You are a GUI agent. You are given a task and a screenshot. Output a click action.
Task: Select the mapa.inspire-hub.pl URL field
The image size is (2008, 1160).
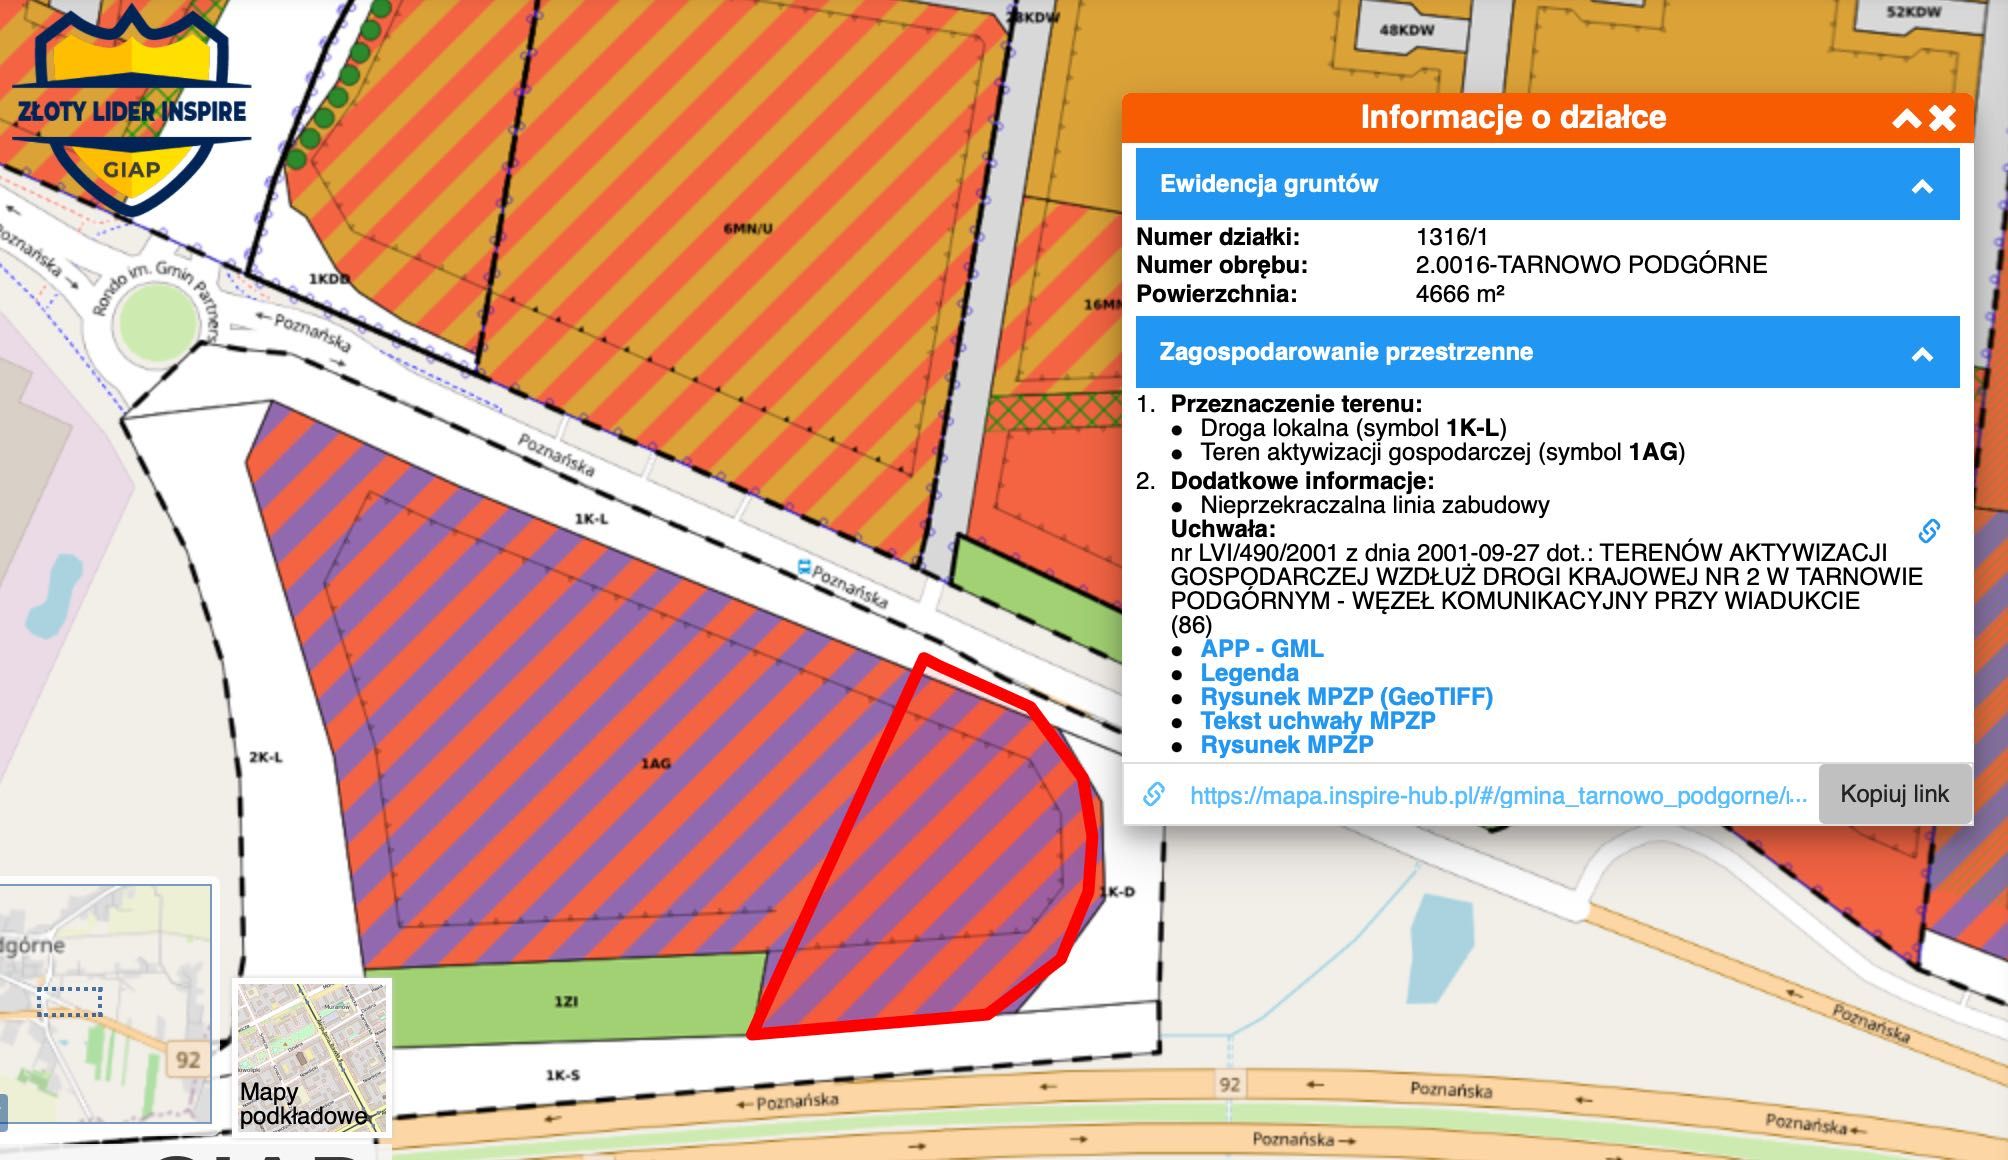tap(1497, 796)
